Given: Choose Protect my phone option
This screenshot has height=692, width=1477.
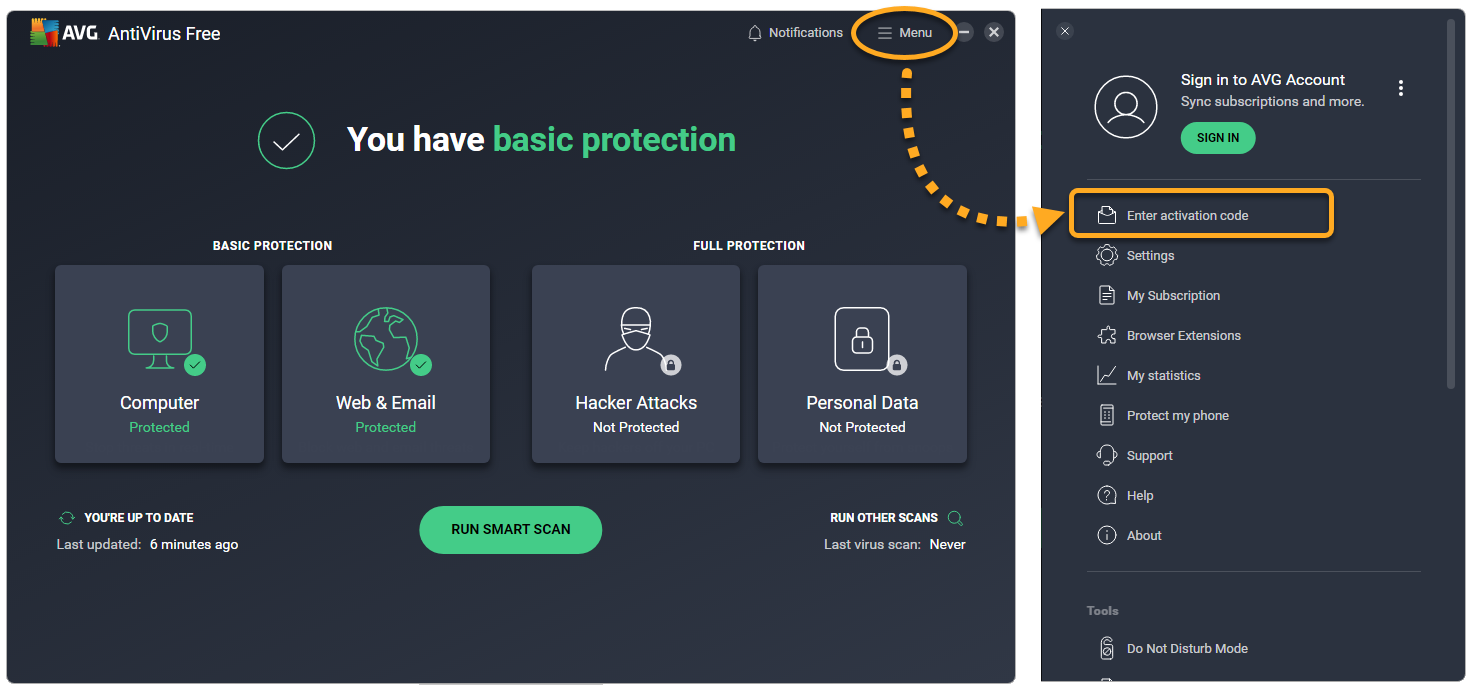Looking at the screenshot, I should tap(1177, 416).
